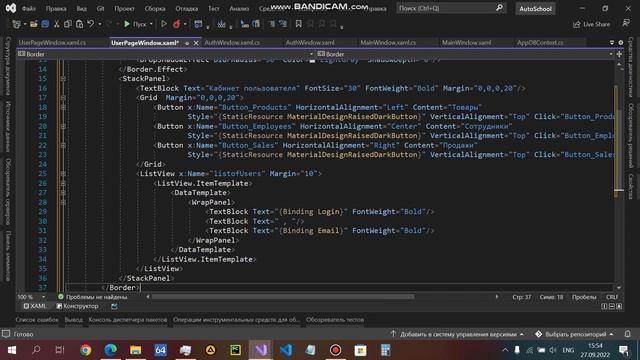Collapse the ListView fold on line 25
Screen dimensions: 640x360
[x=63, y=174]
